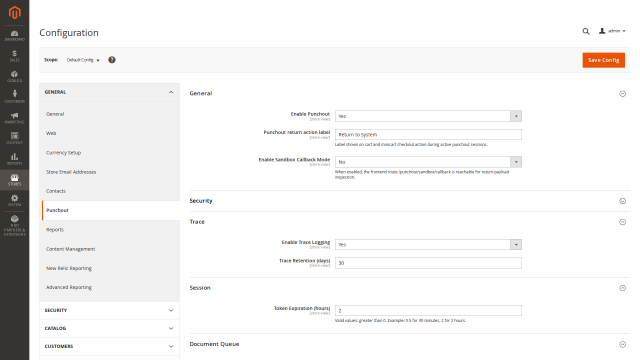Click the scope help question icon
The image size is (640, 360).
[112, 60]
